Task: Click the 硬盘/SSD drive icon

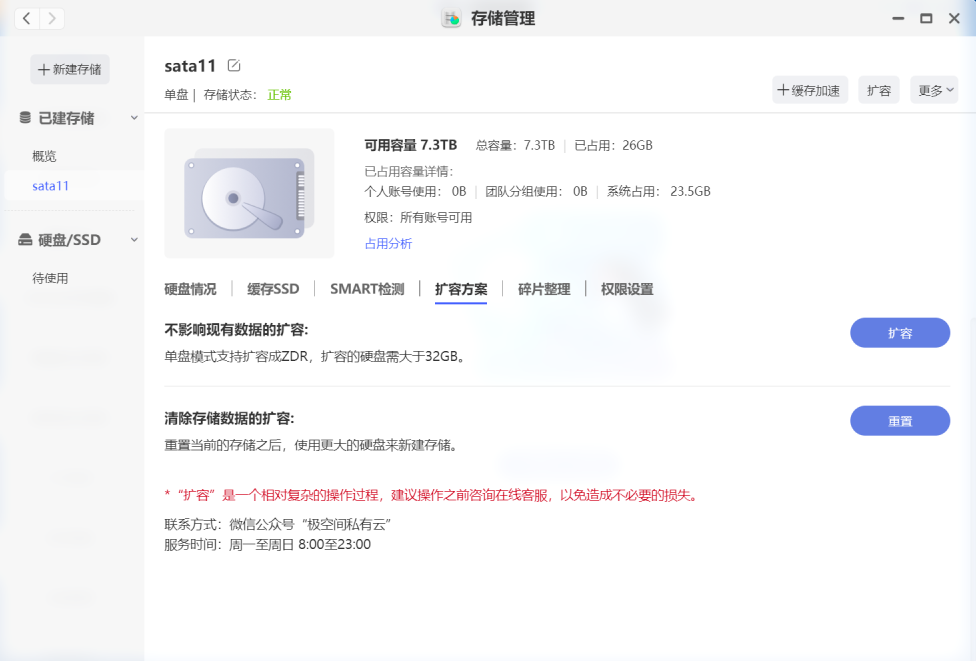Action: [25, 240]
